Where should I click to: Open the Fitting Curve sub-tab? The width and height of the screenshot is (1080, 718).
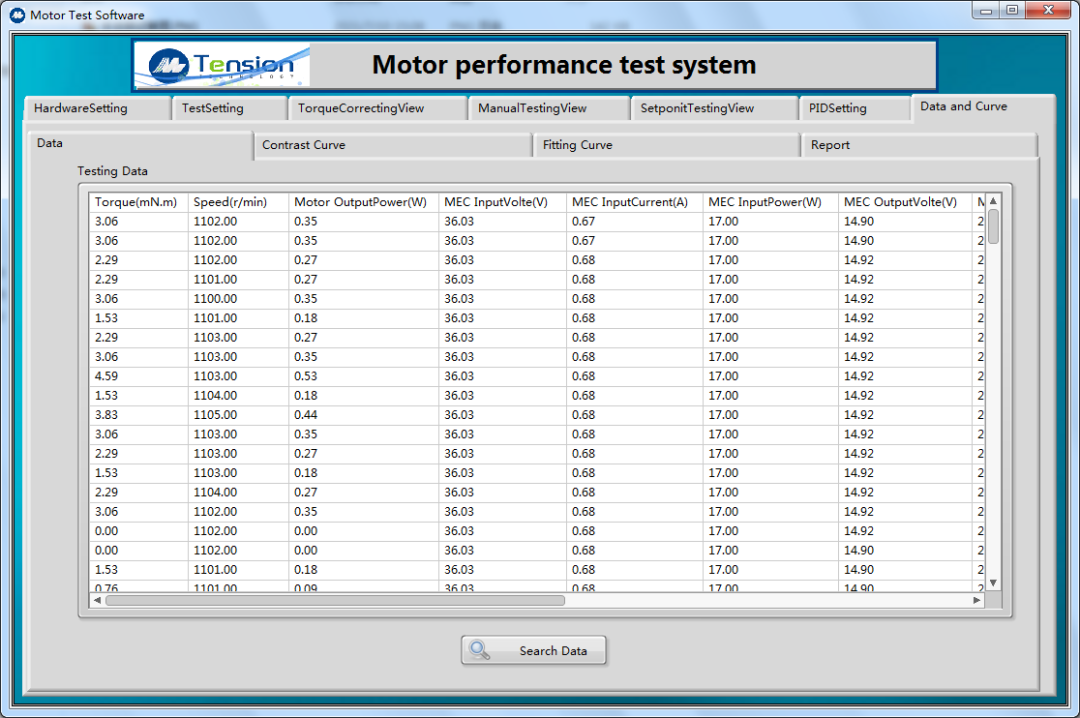coord(667,145)
